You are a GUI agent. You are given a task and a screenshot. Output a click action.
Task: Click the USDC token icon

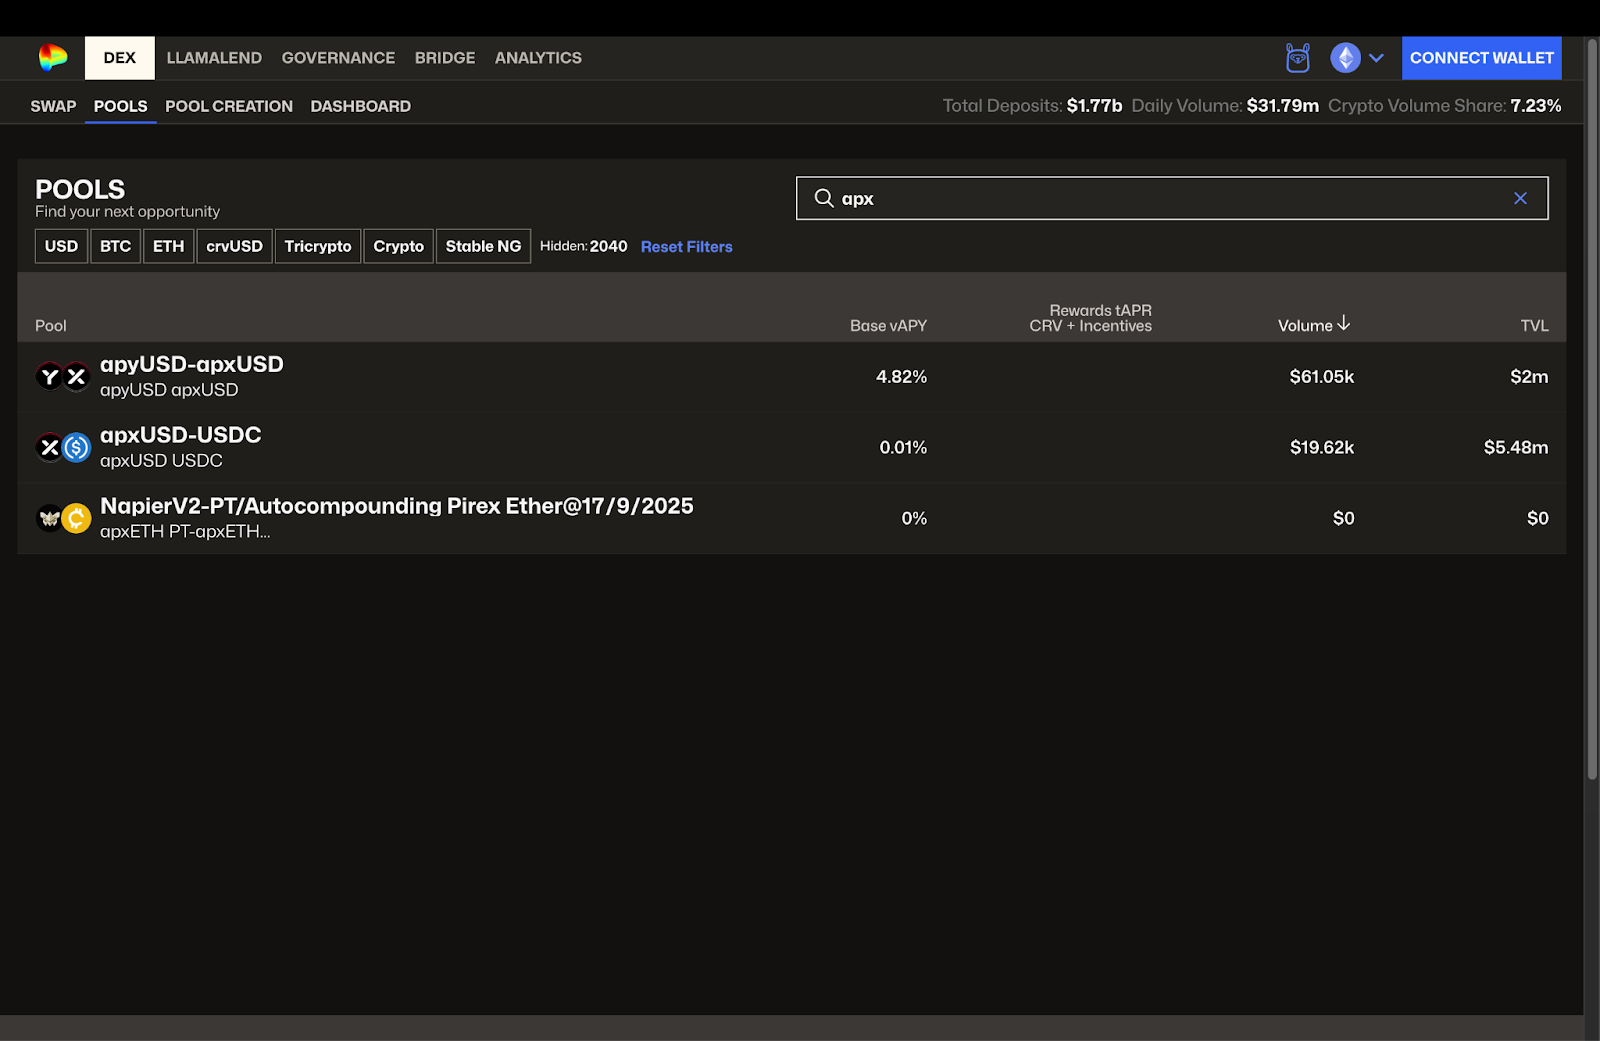coord(77,447)
